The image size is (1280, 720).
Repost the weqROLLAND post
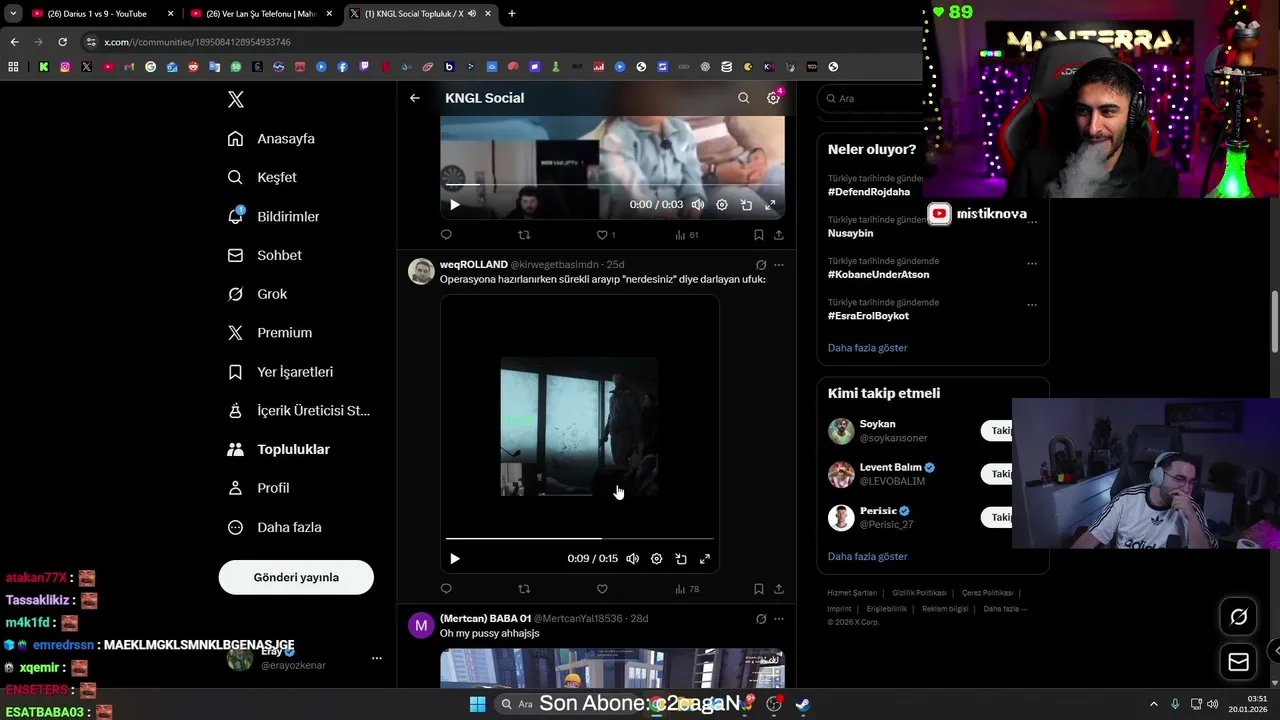[524, 589]
